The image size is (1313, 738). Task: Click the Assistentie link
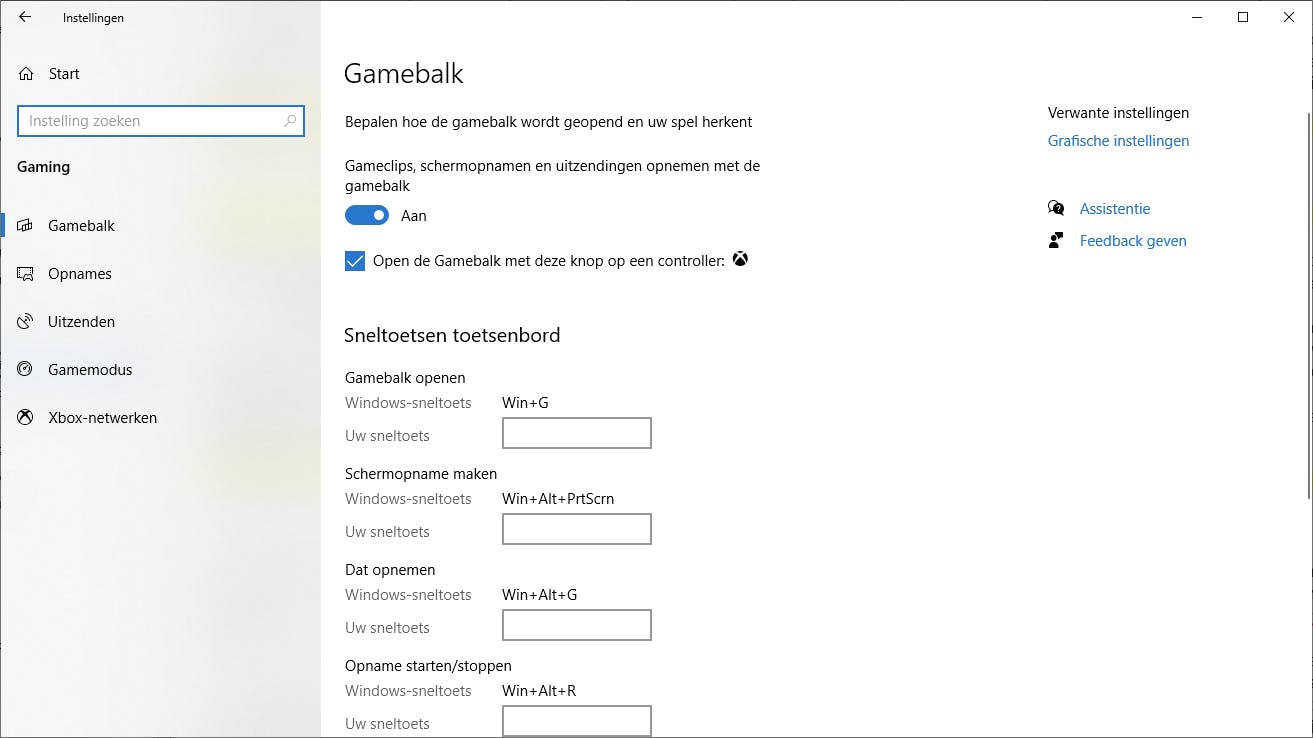coord(1114,208)
